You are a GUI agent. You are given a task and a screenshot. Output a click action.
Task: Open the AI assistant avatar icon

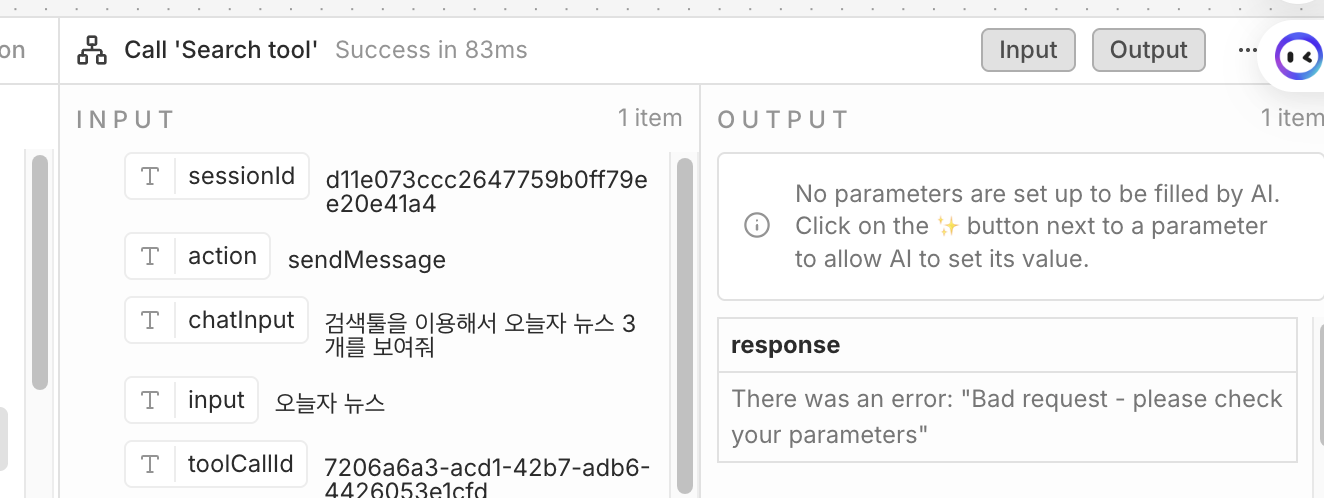tap(1299, 57)
